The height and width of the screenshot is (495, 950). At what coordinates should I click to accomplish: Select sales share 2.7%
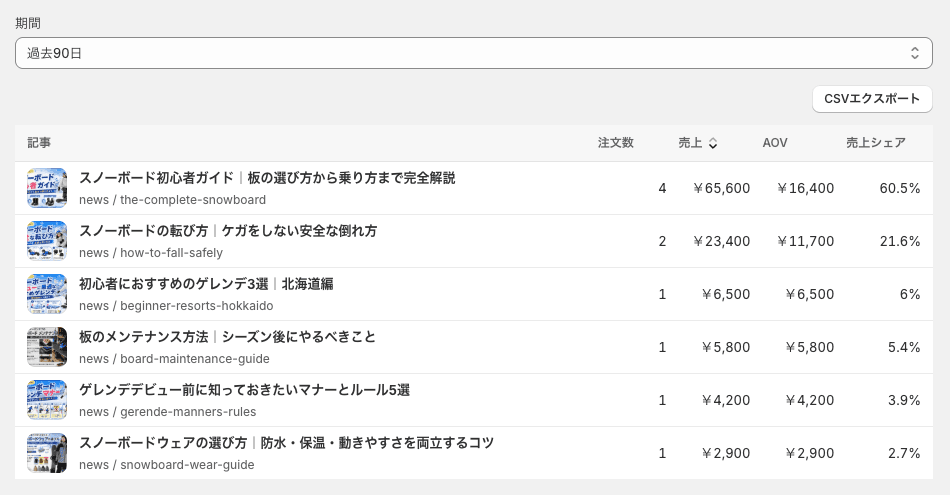click(x=904, y=453)
